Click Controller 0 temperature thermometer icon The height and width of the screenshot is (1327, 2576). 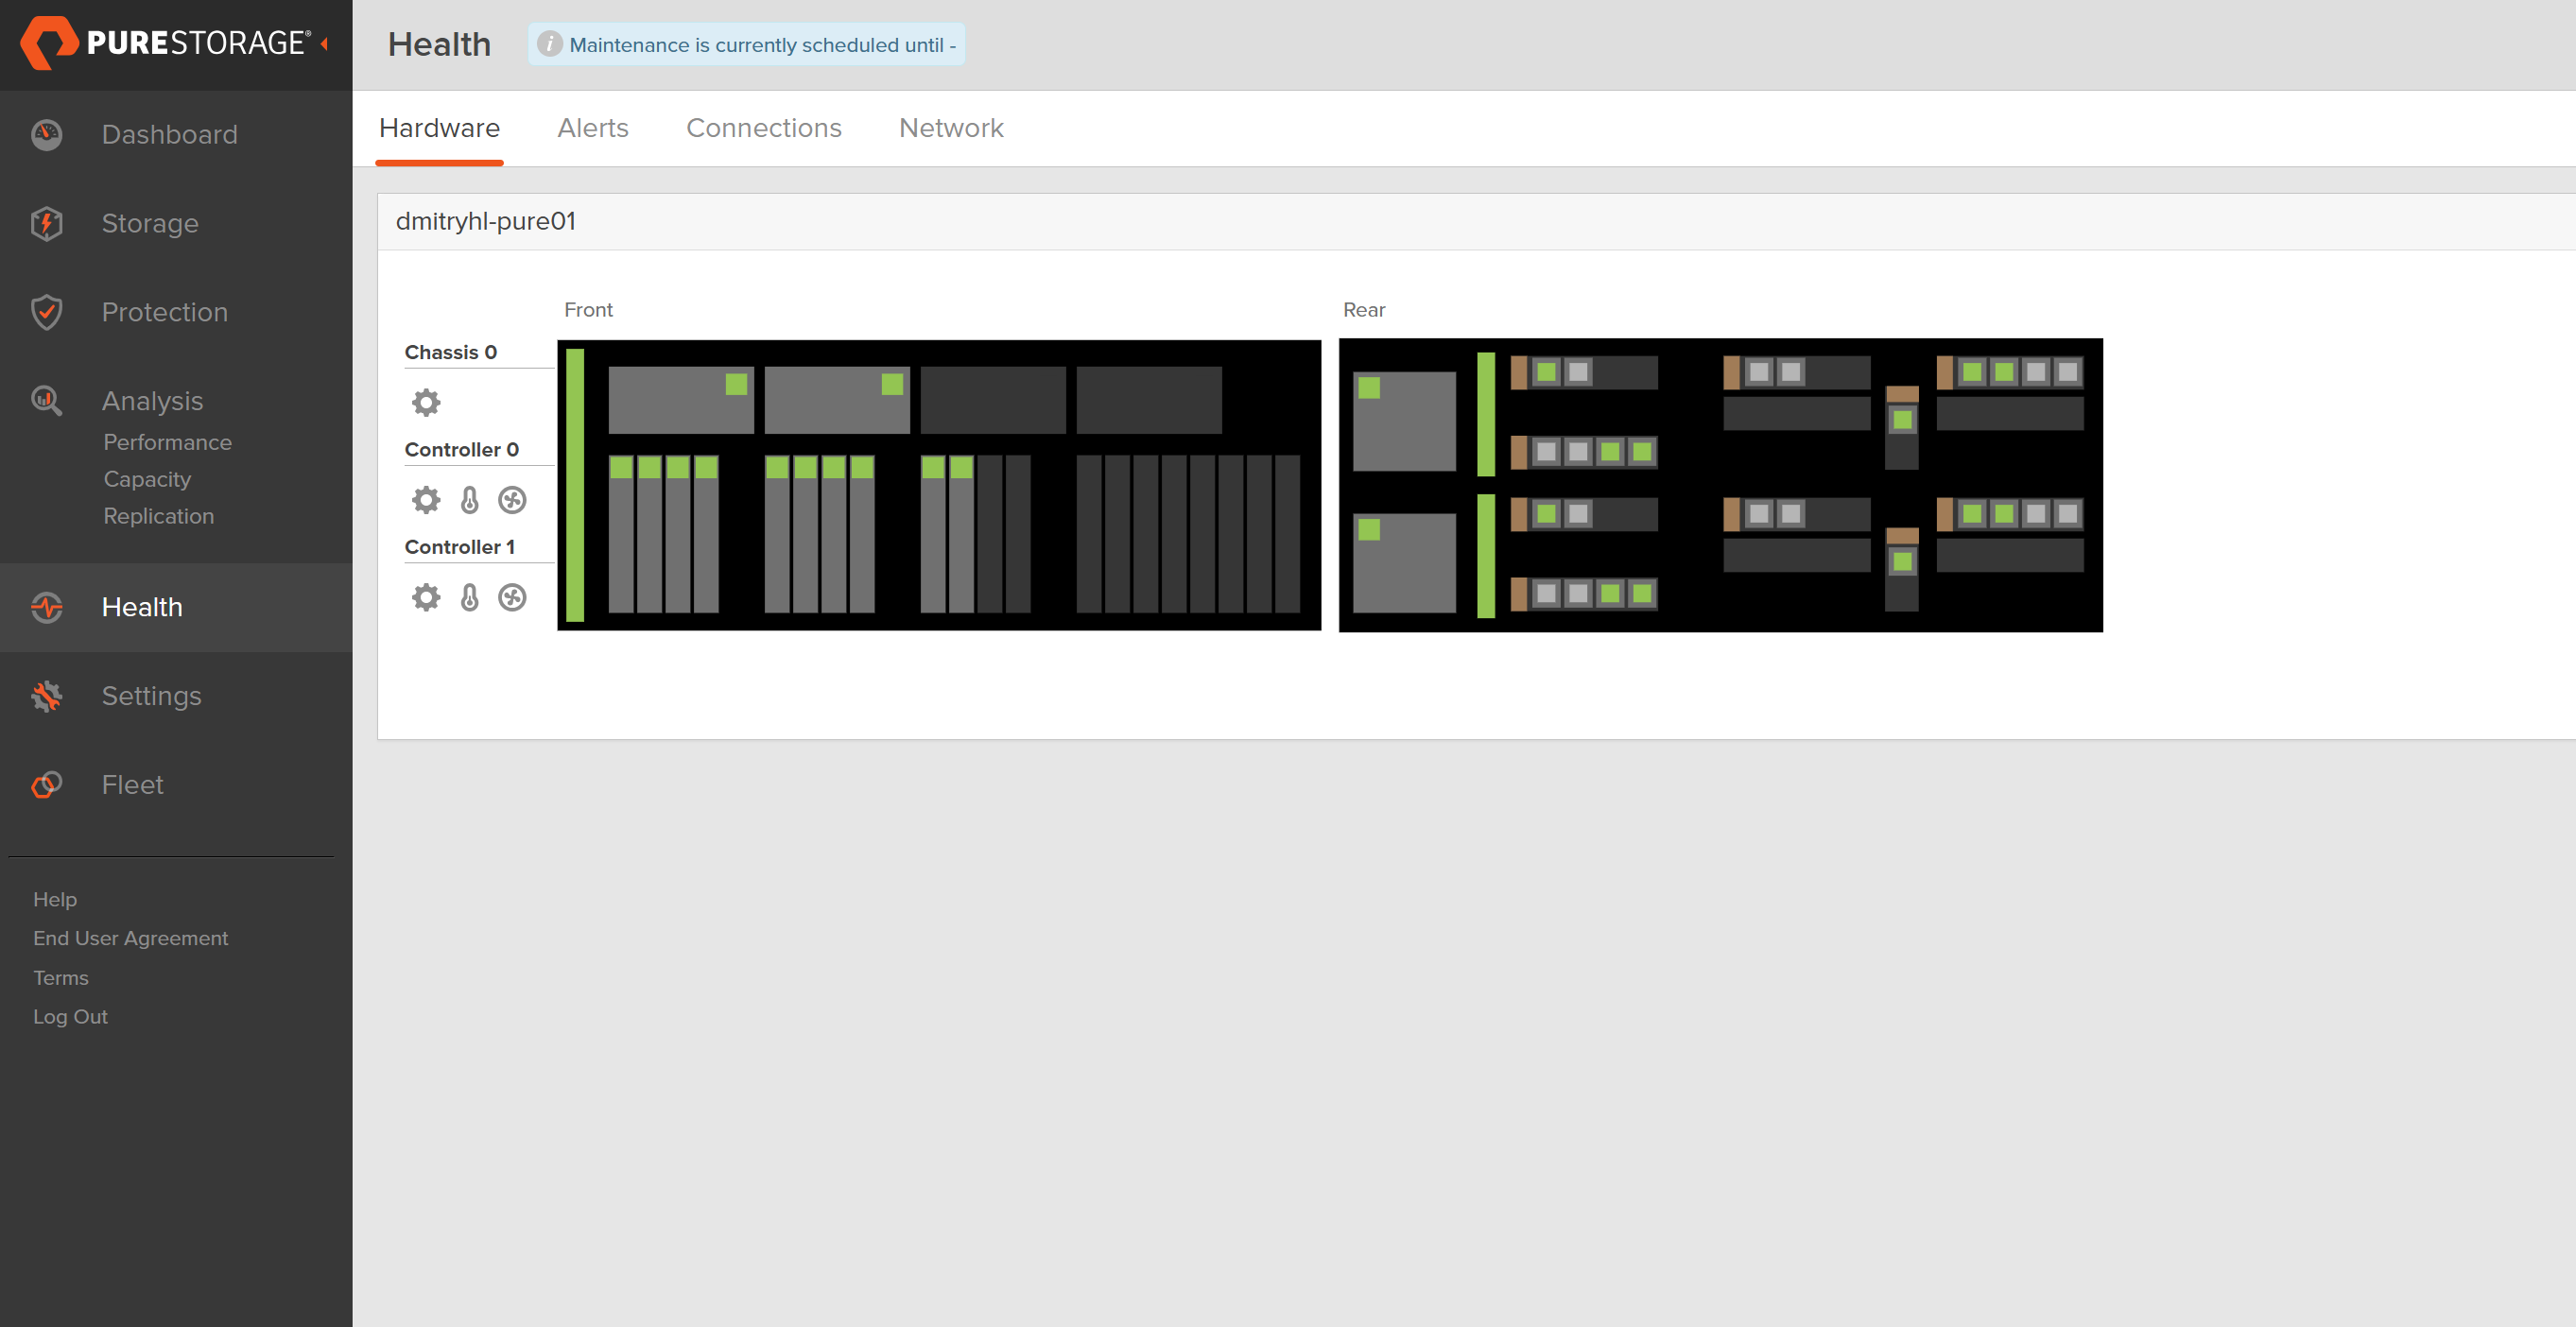pos(469,500)
